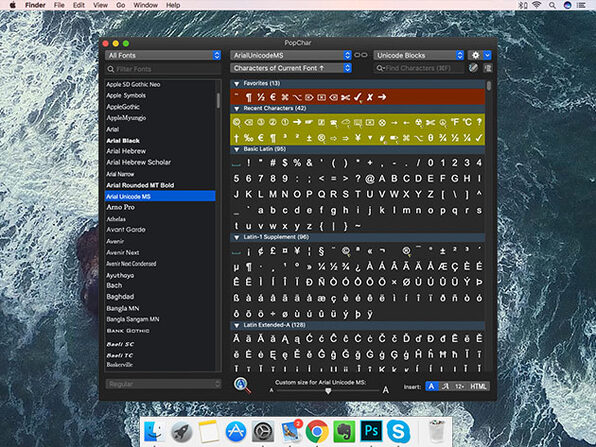
Task: Click the character table scrollbar thumb
Action: click(488, 86)
